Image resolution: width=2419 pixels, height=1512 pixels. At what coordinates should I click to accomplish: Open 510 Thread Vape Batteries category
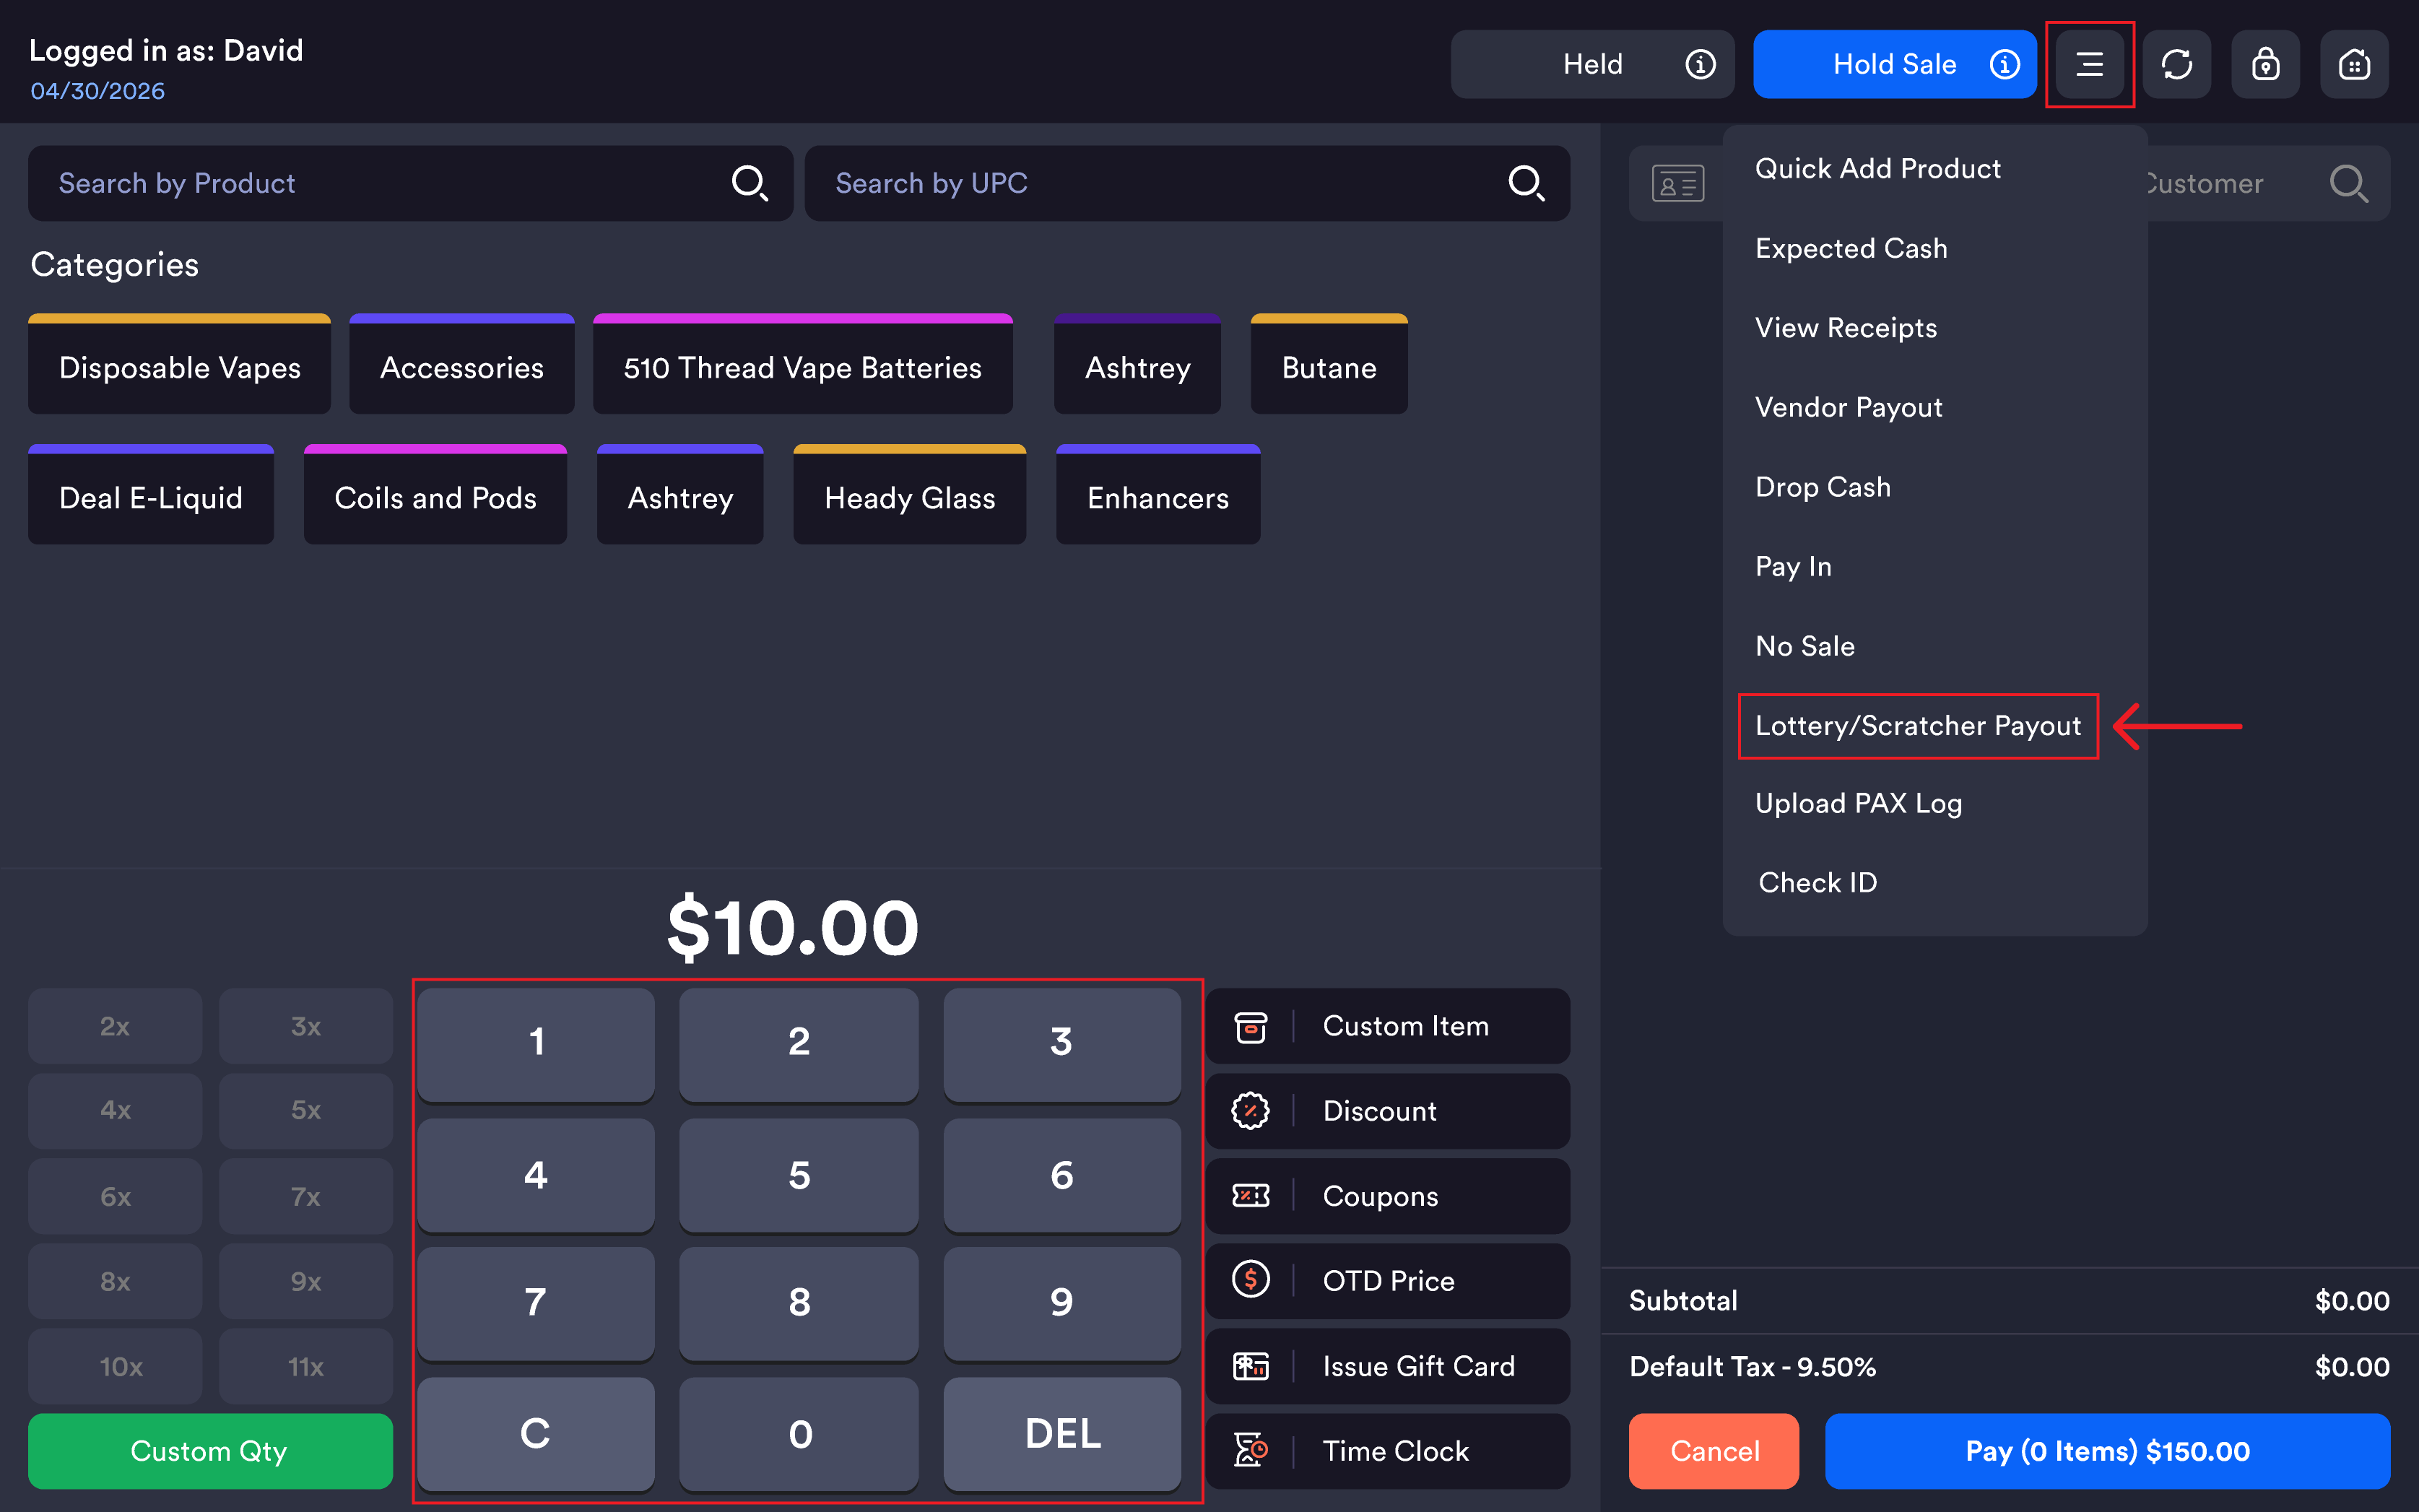802,365
